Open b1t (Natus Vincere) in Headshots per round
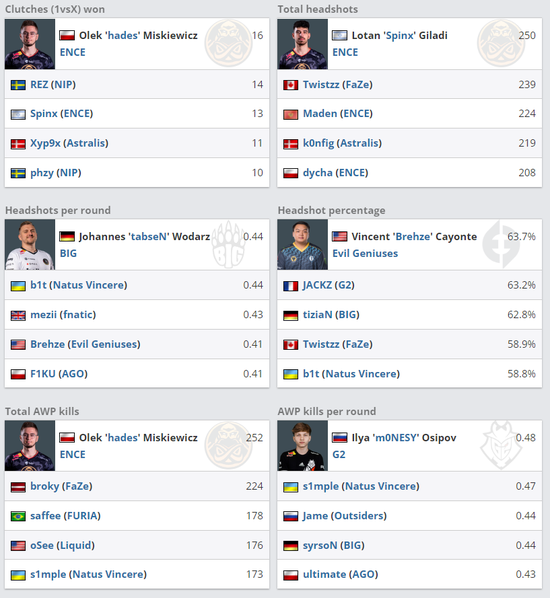The height and width of the screenshot is (598, 550). (79, 285)
